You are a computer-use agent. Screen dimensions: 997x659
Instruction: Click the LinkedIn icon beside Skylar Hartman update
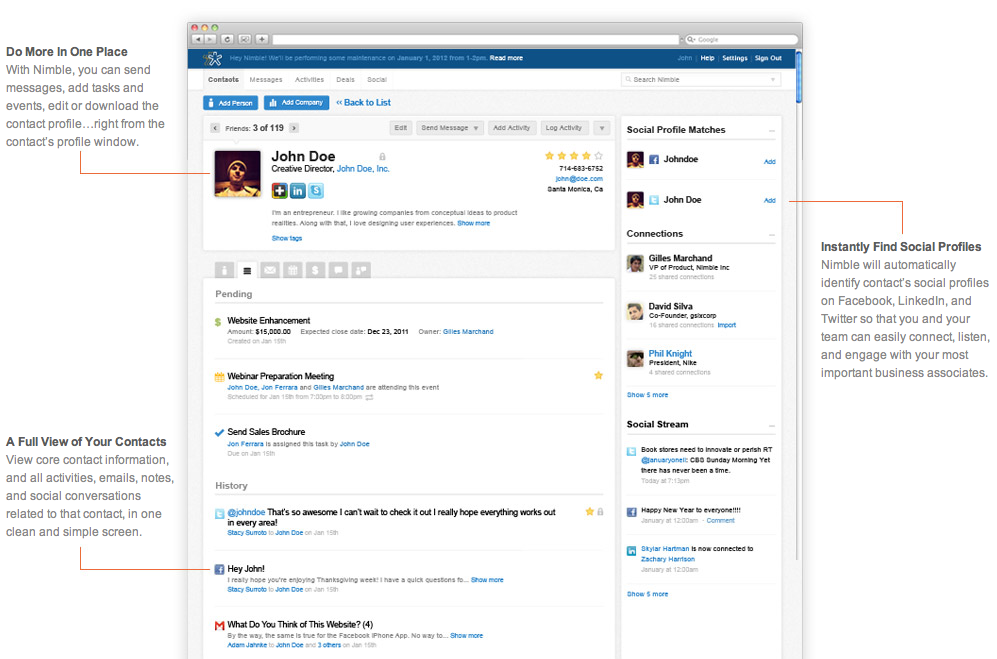pos(631,551)
